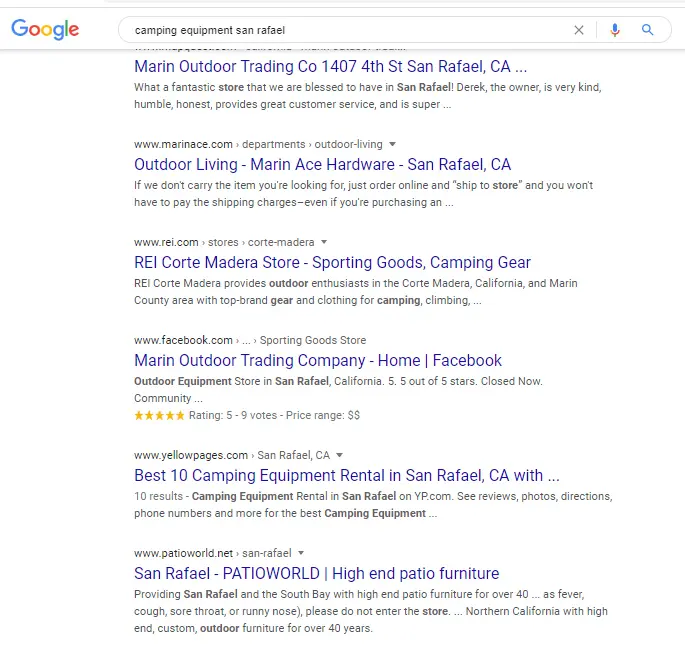Click the 'Rating: 5 - 9 votes' text

click(233, 416)
